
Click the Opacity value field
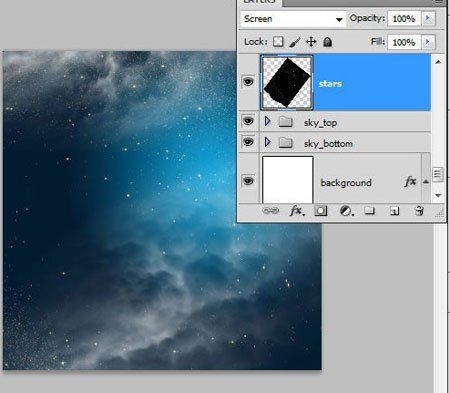tap(404, 19)
